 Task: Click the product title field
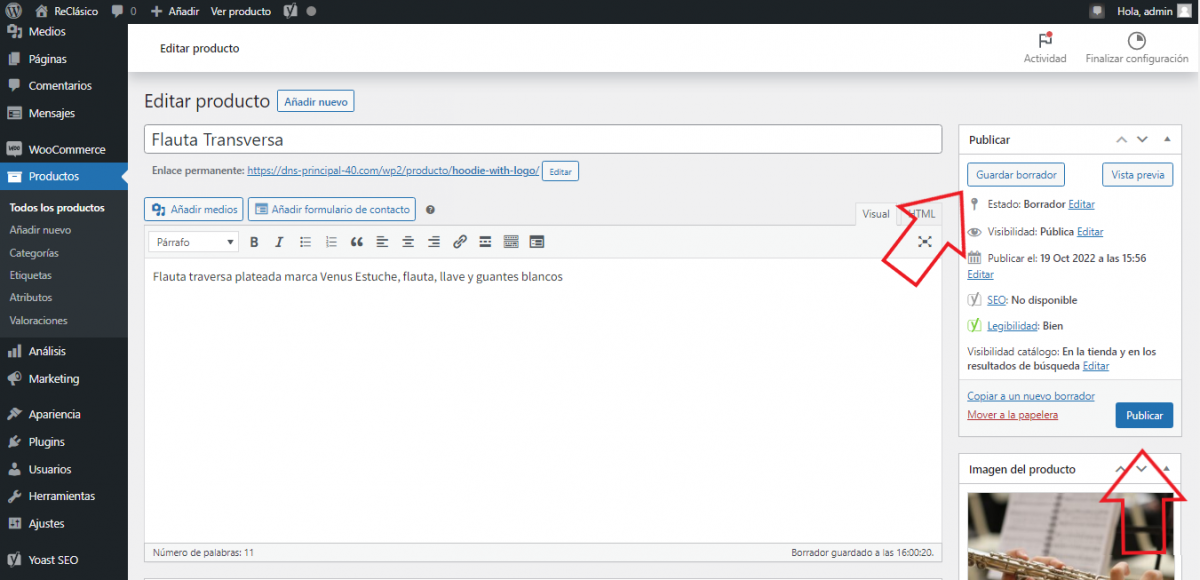click(x=543, y=140)
